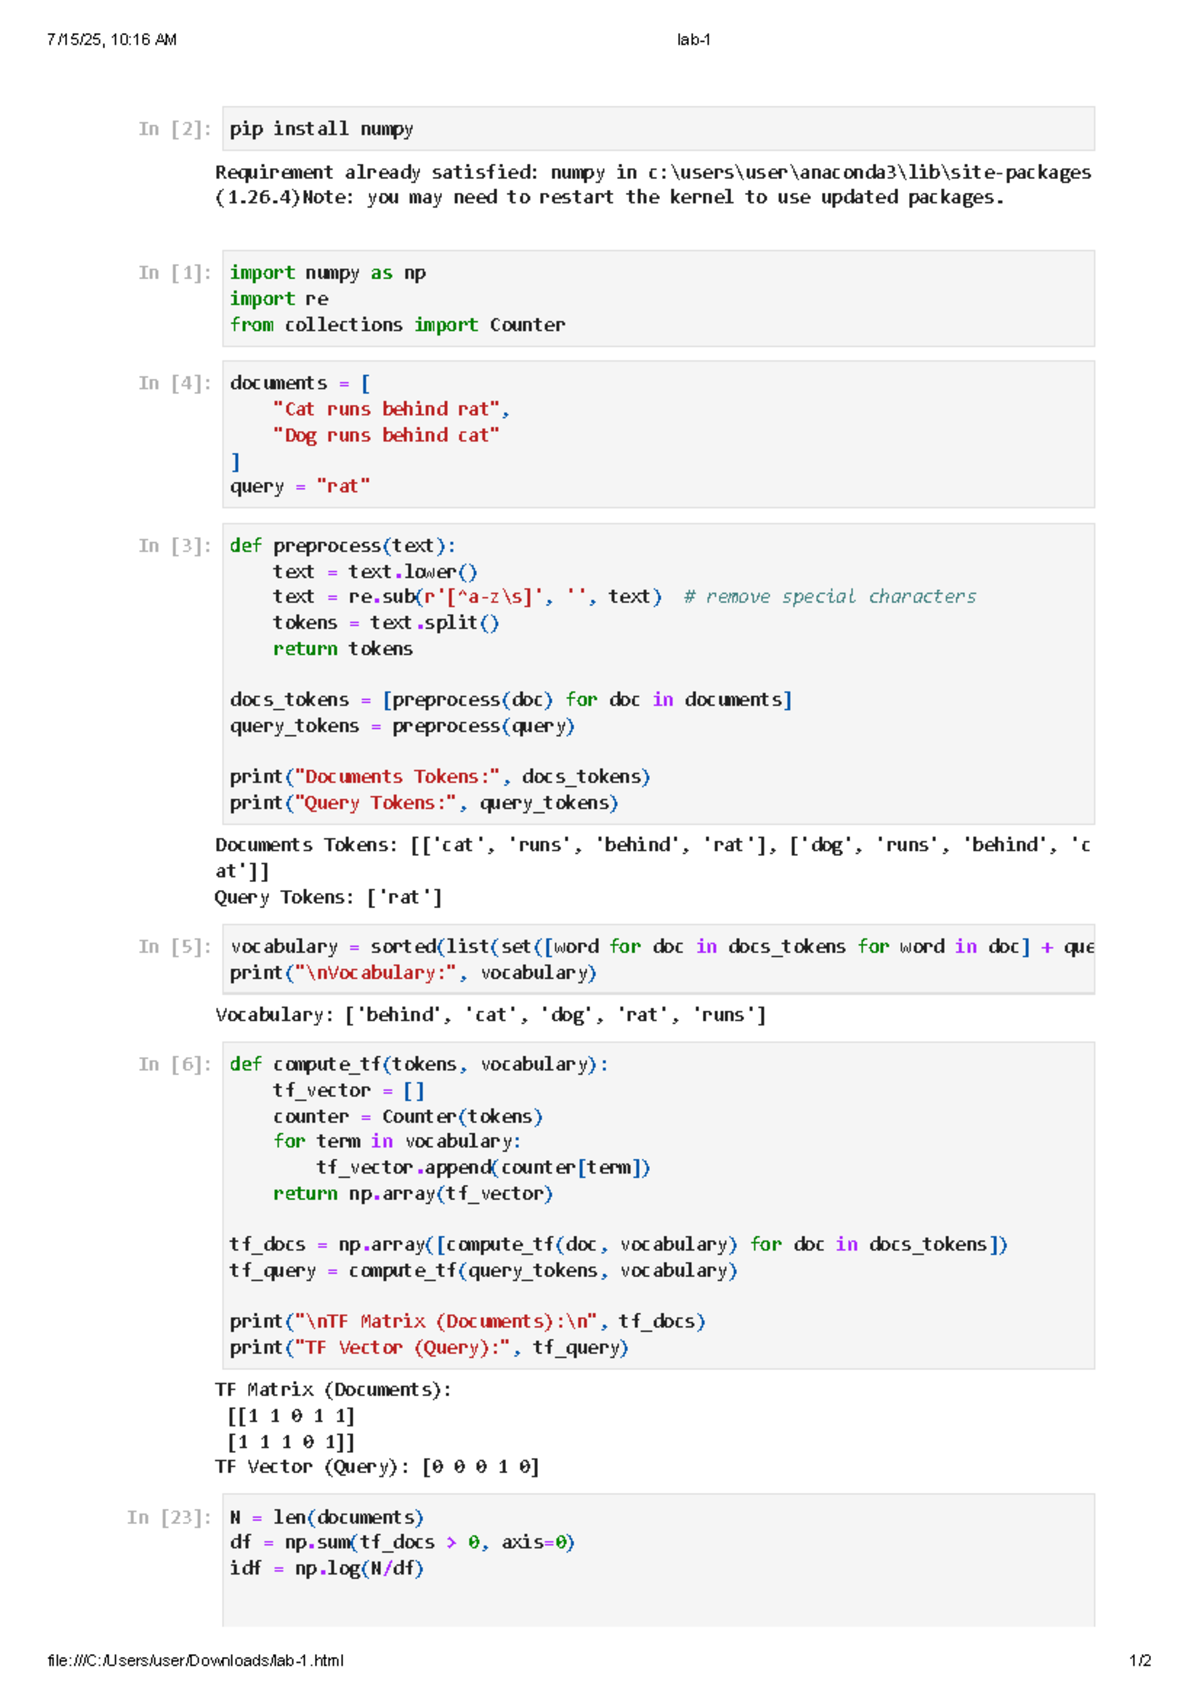This screenshot has height=1698, width=1200.
Task: Select the vocabulary sorted code cell
Action: coord(658,959)
